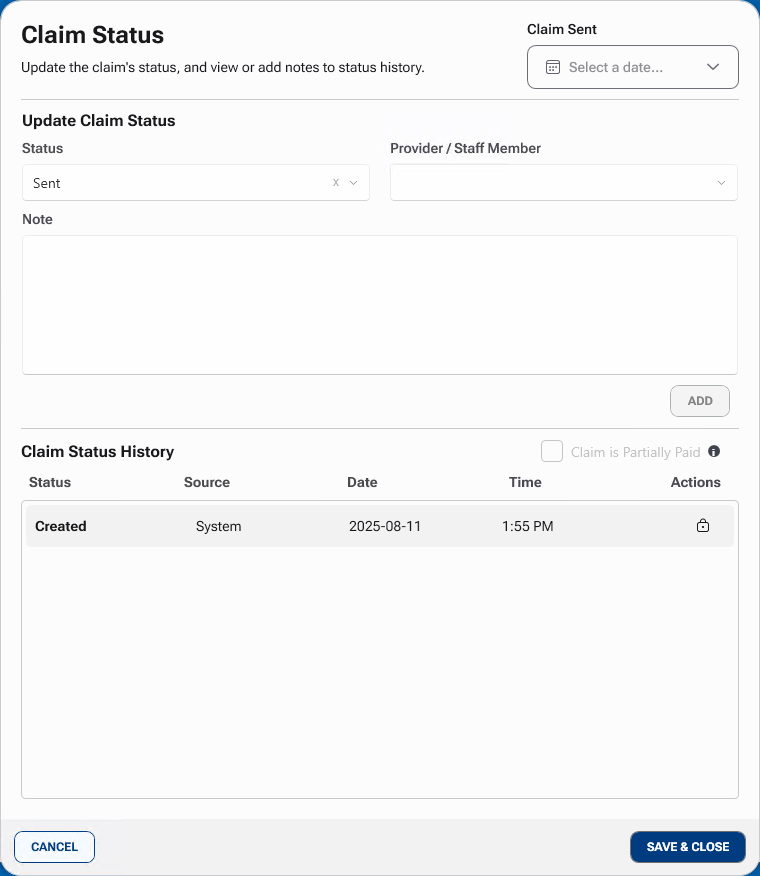Image resolution: width=760 pixels, height=876 pixels.
Task: Click the calendar icon in Claim Sent field
Action: [552, 67]
